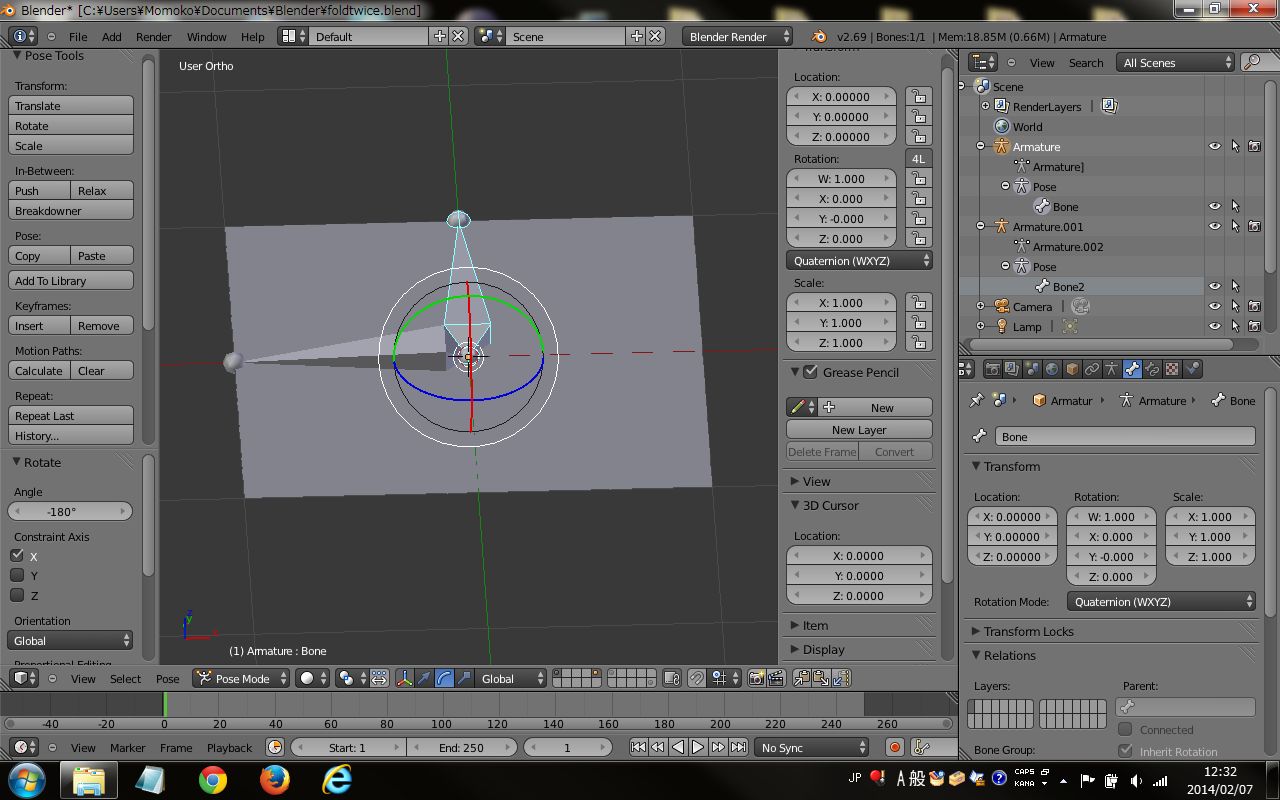Toggle the 3D manipulator widget
This screenshot has height=800, width=1280.
[x=404, y=678]
